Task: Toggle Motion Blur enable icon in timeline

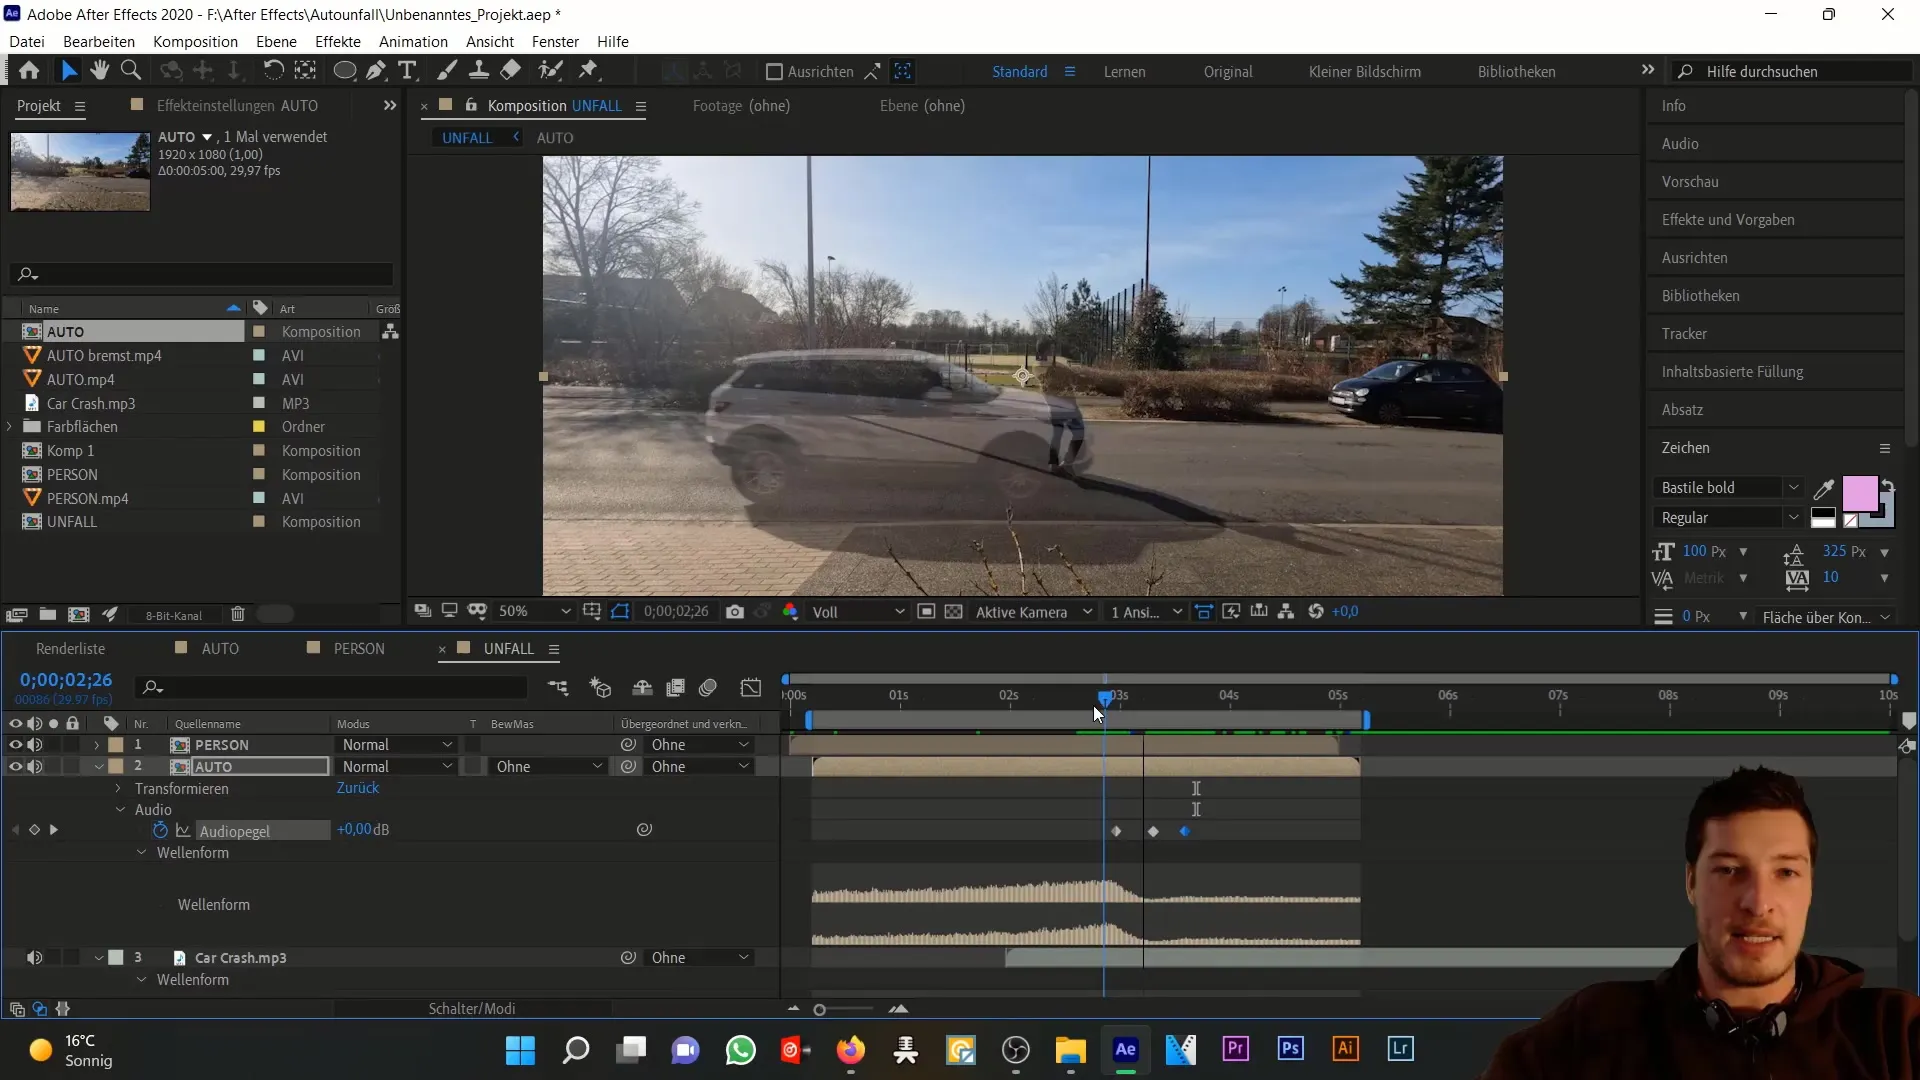Action: [x=708, y=688]
